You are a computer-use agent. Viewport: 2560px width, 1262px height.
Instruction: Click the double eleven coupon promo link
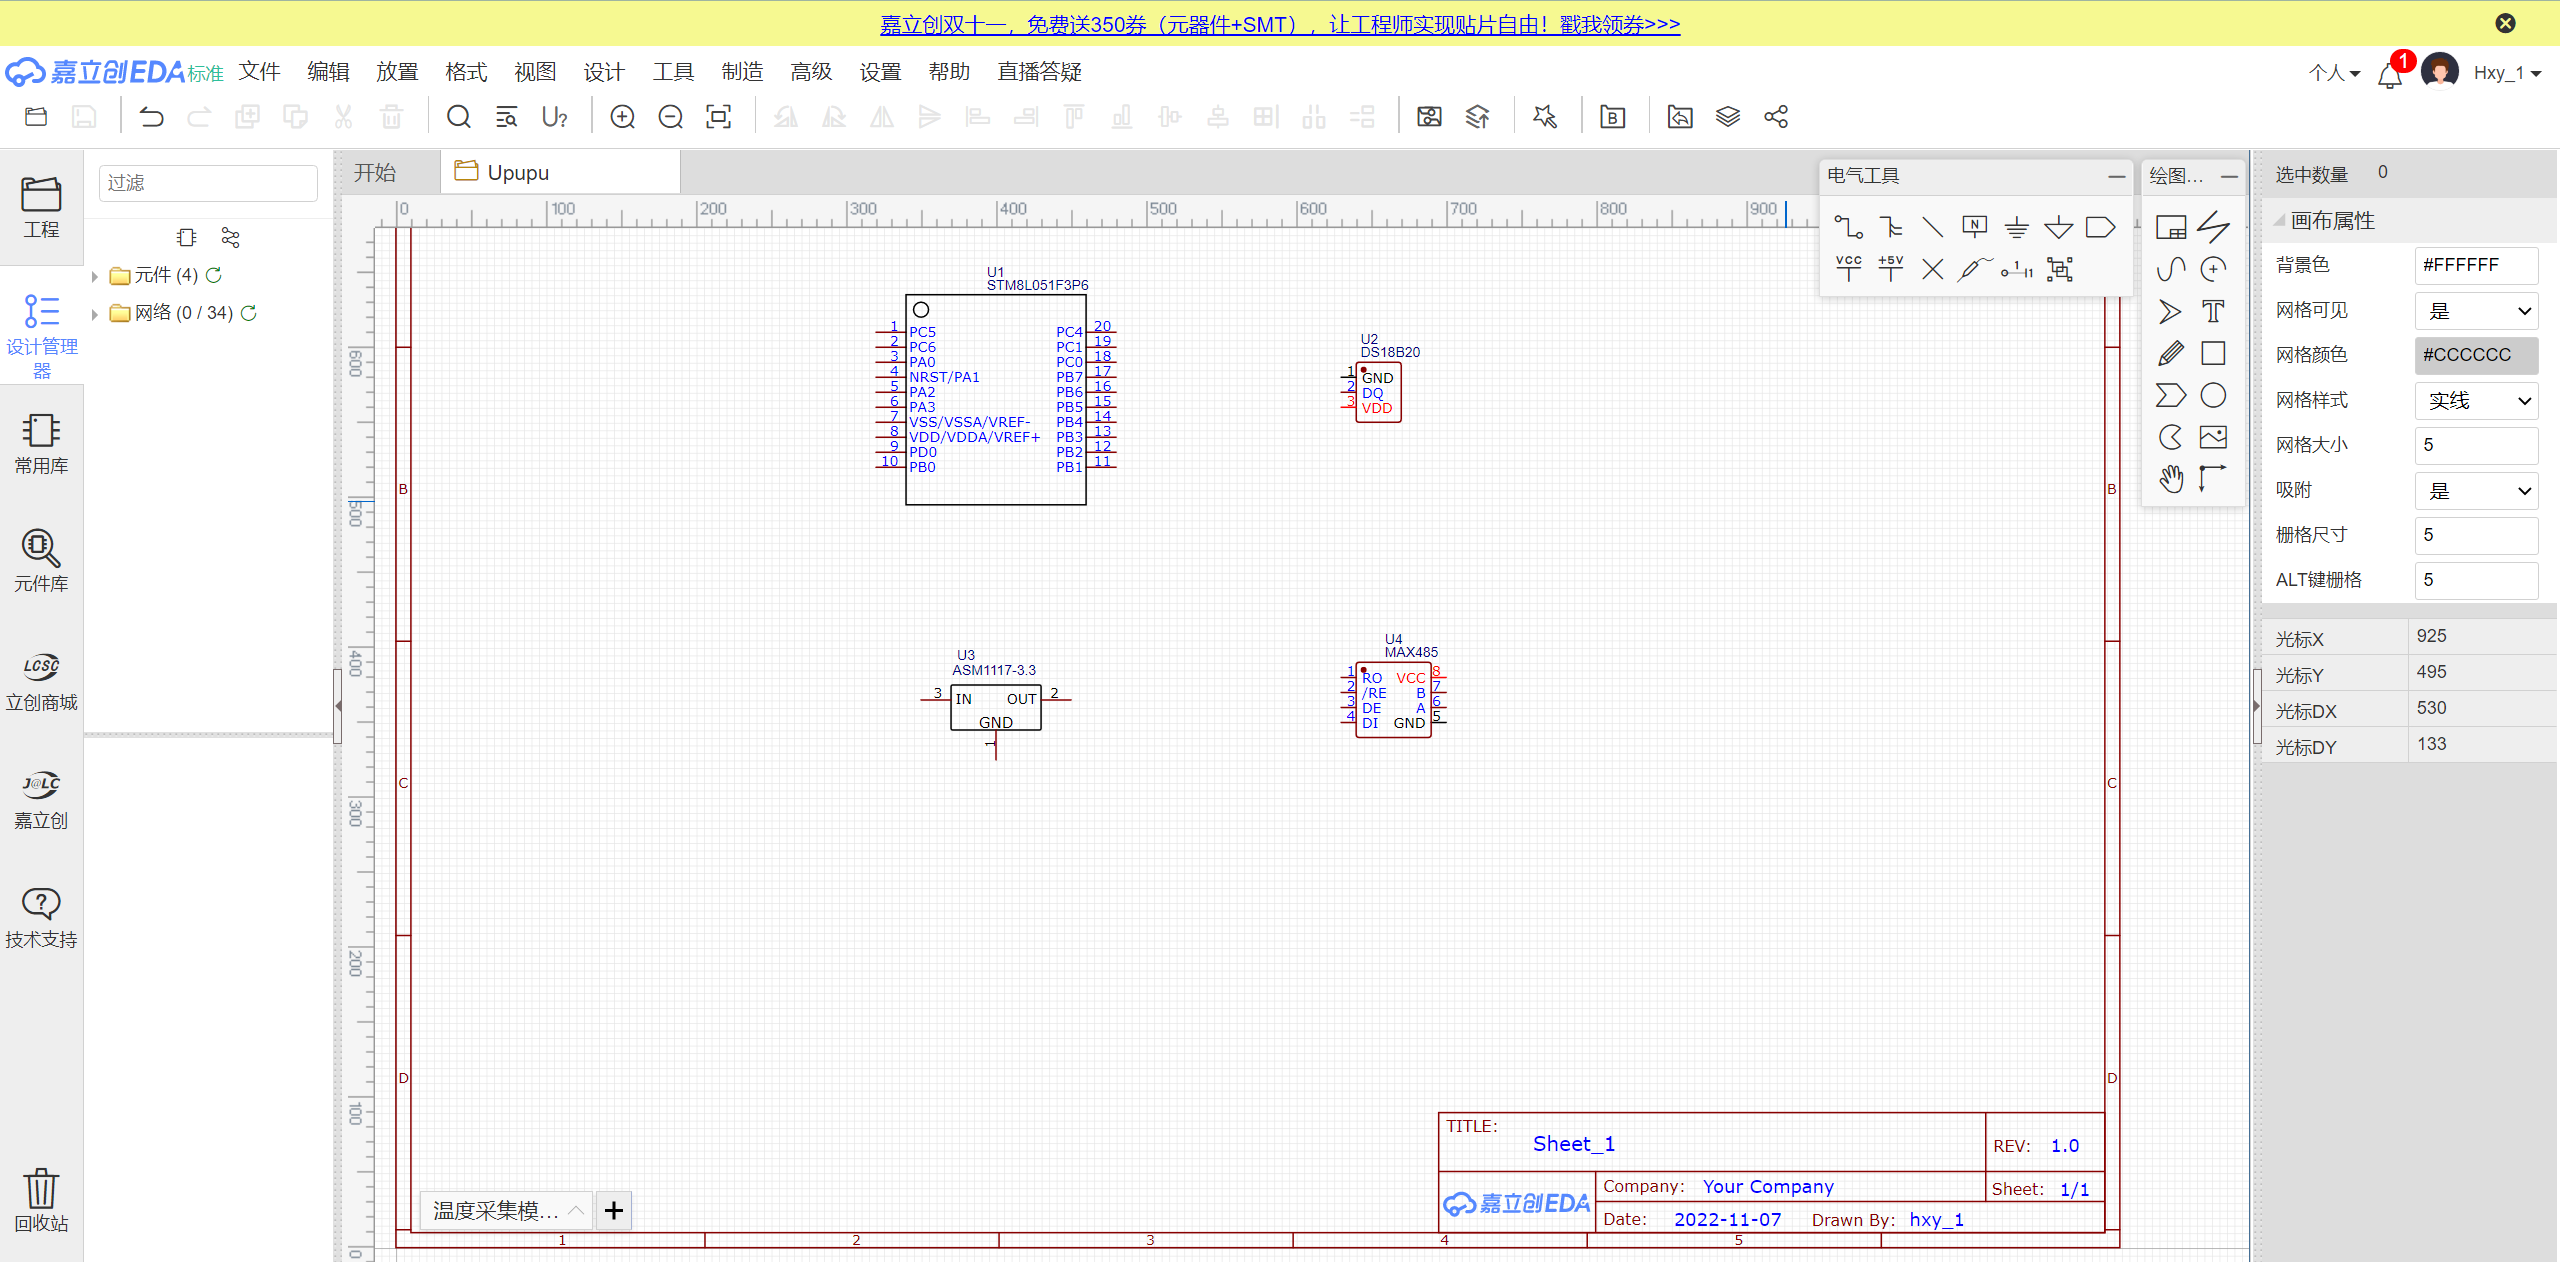[x=1279, y=24]
